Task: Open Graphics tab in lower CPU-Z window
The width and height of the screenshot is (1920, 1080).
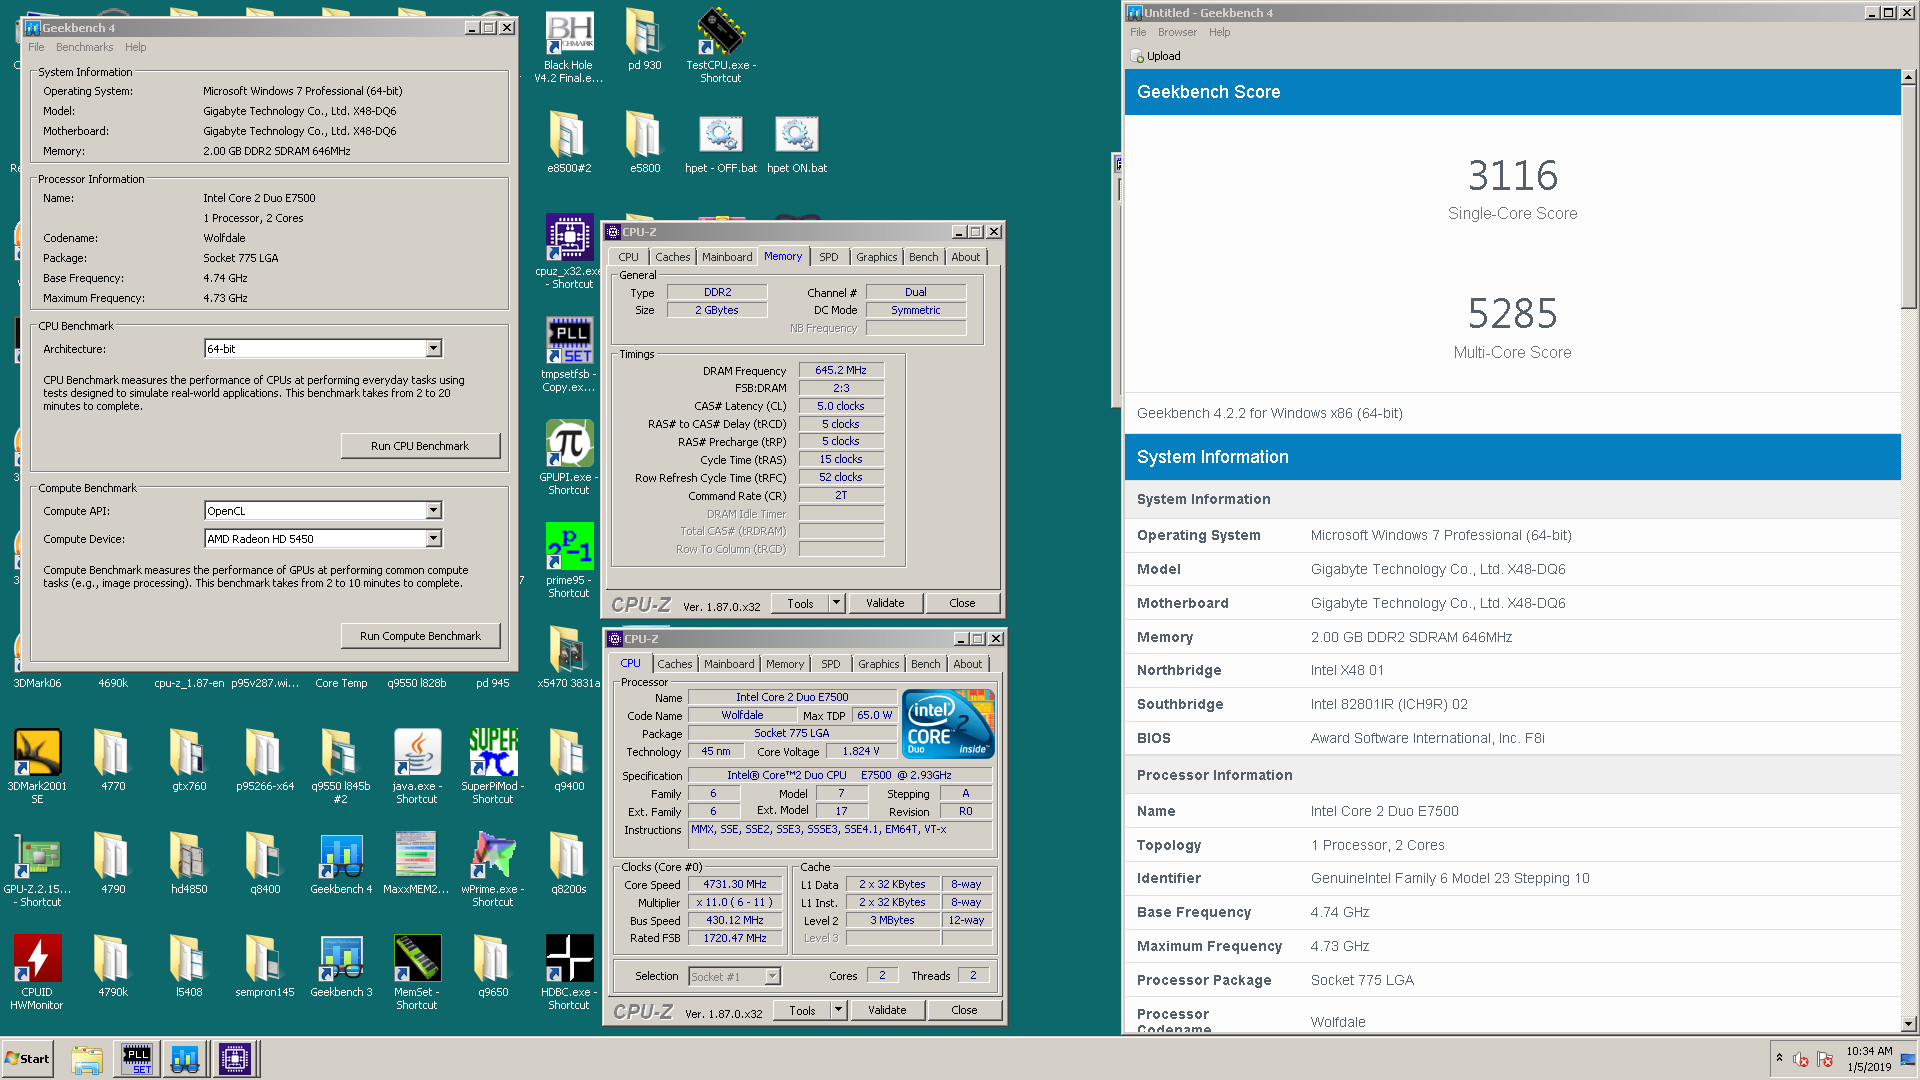Action: point(879,664)
